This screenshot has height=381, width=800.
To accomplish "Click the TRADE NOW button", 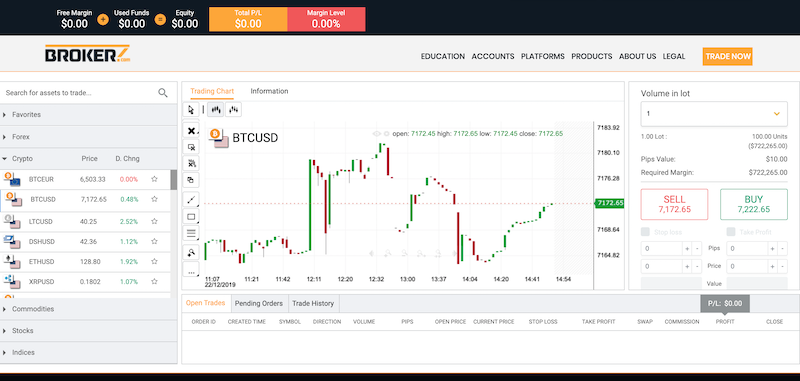I will pos(728,57).
